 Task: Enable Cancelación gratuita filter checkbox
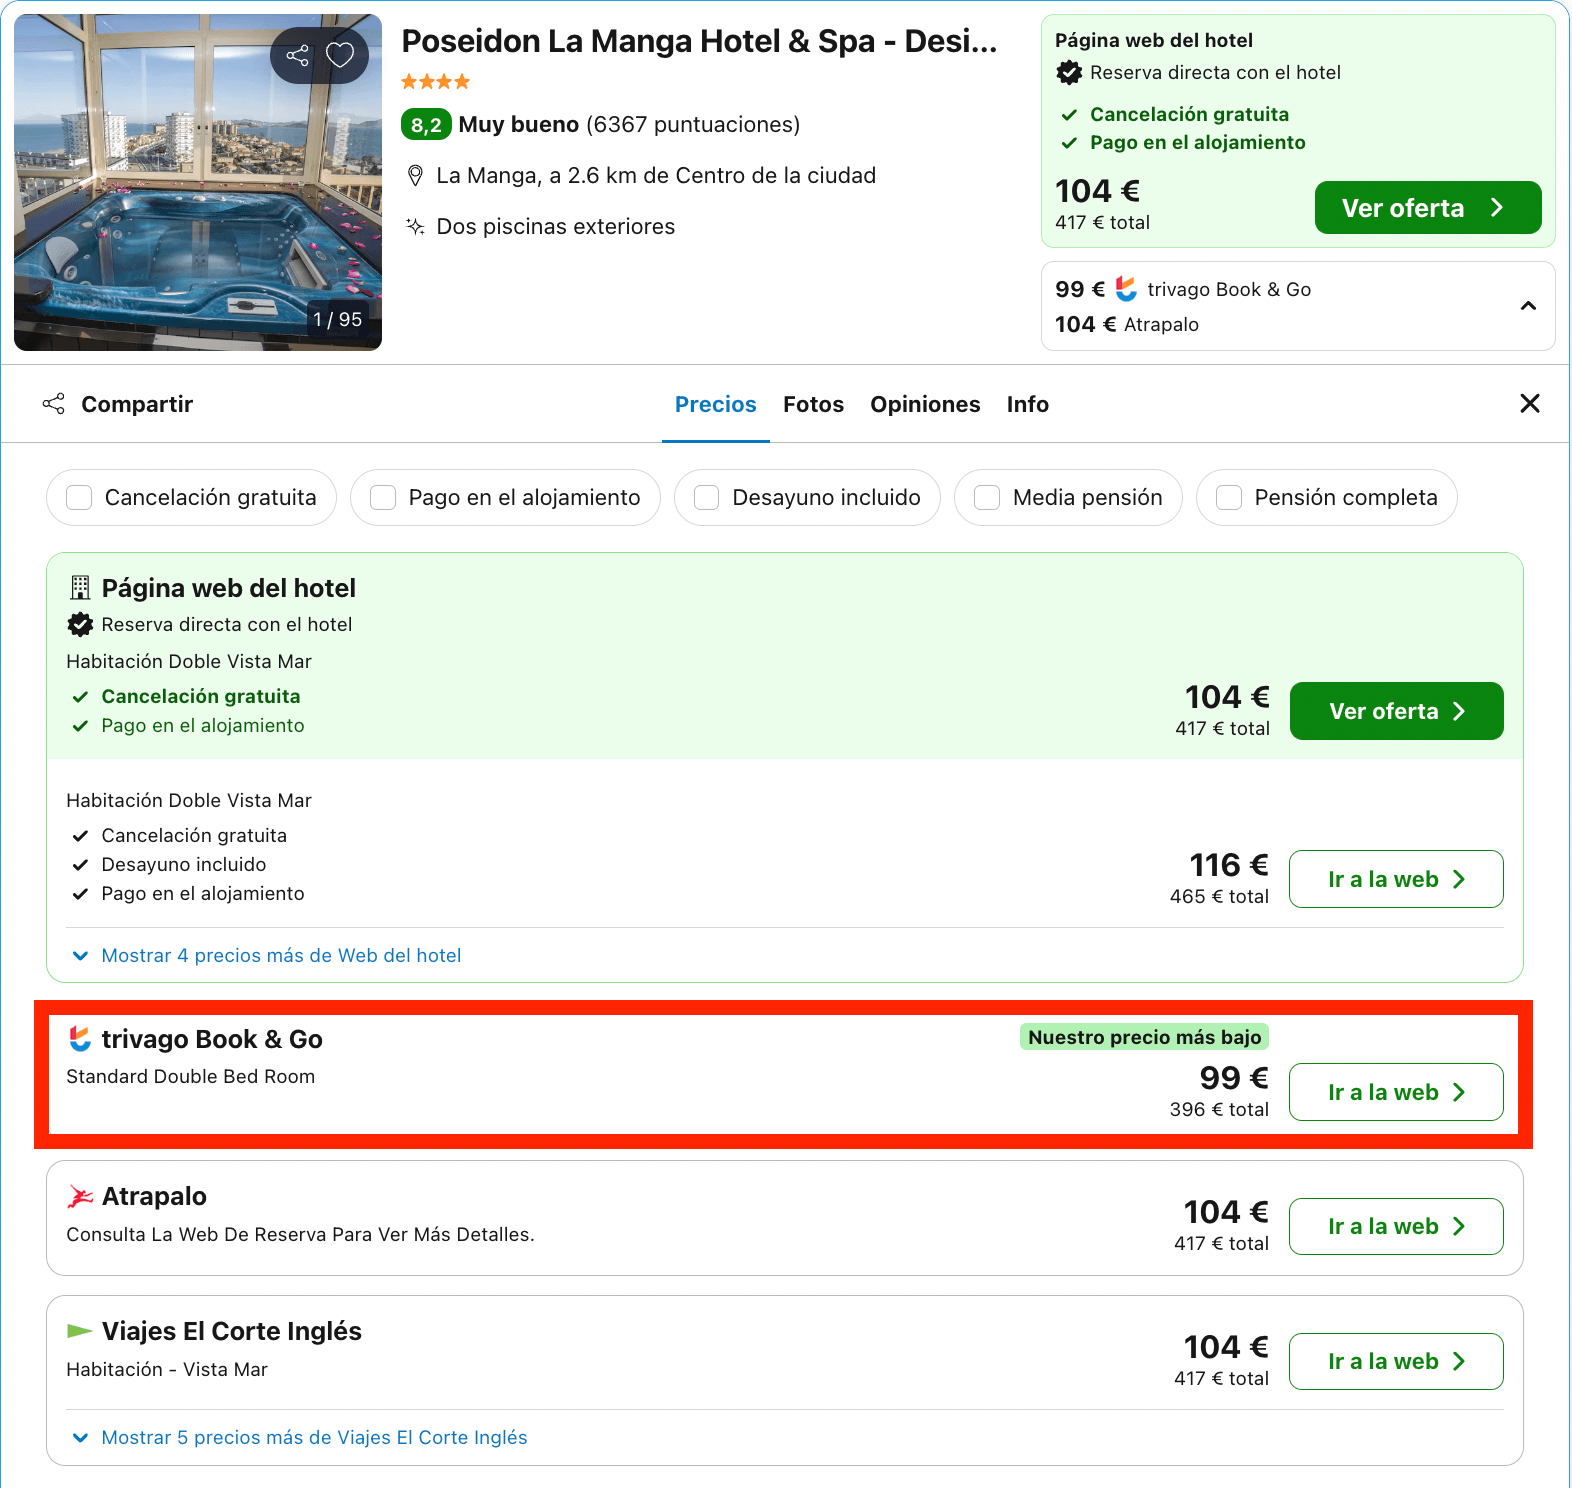tap(79, 498)
